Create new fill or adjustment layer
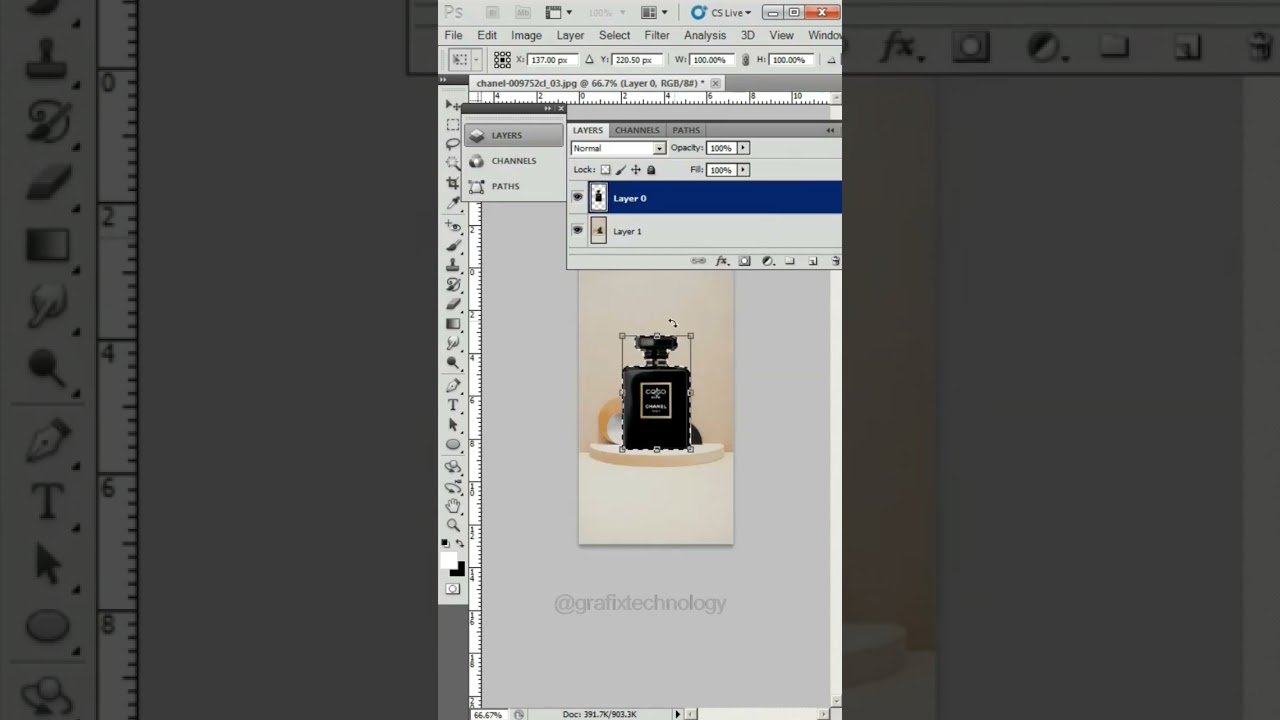The height and width of the screenshot is (720, 1280). point(768,261)
